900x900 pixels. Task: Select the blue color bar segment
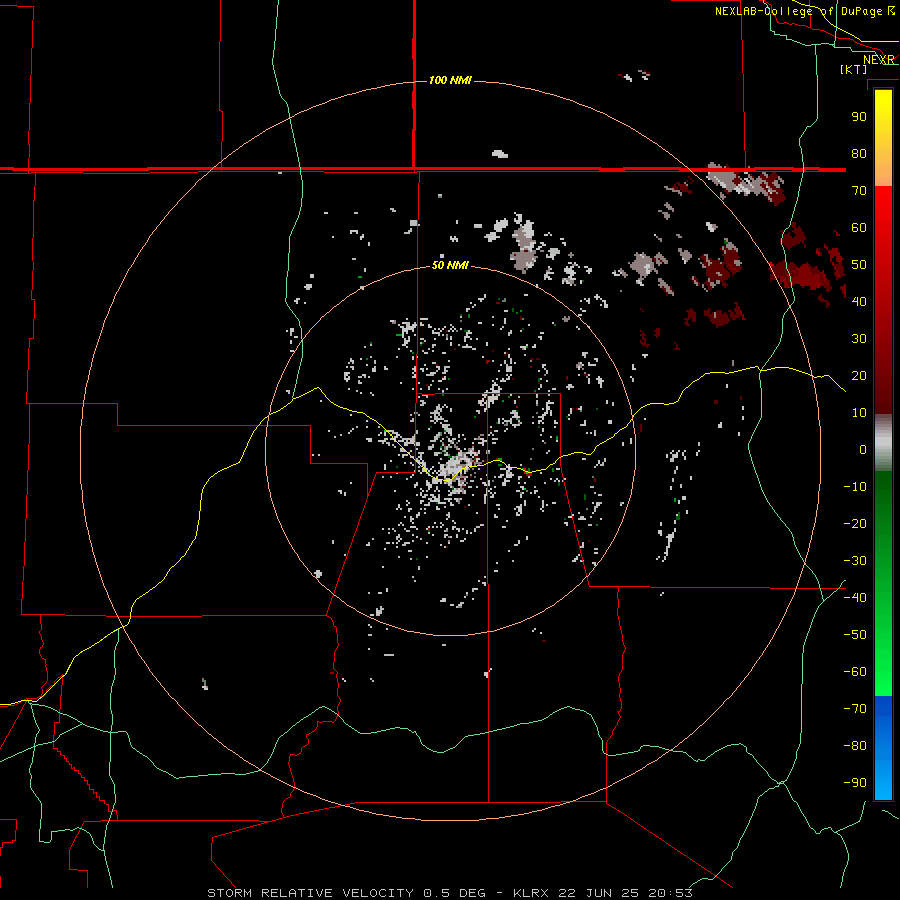(883, 748)
